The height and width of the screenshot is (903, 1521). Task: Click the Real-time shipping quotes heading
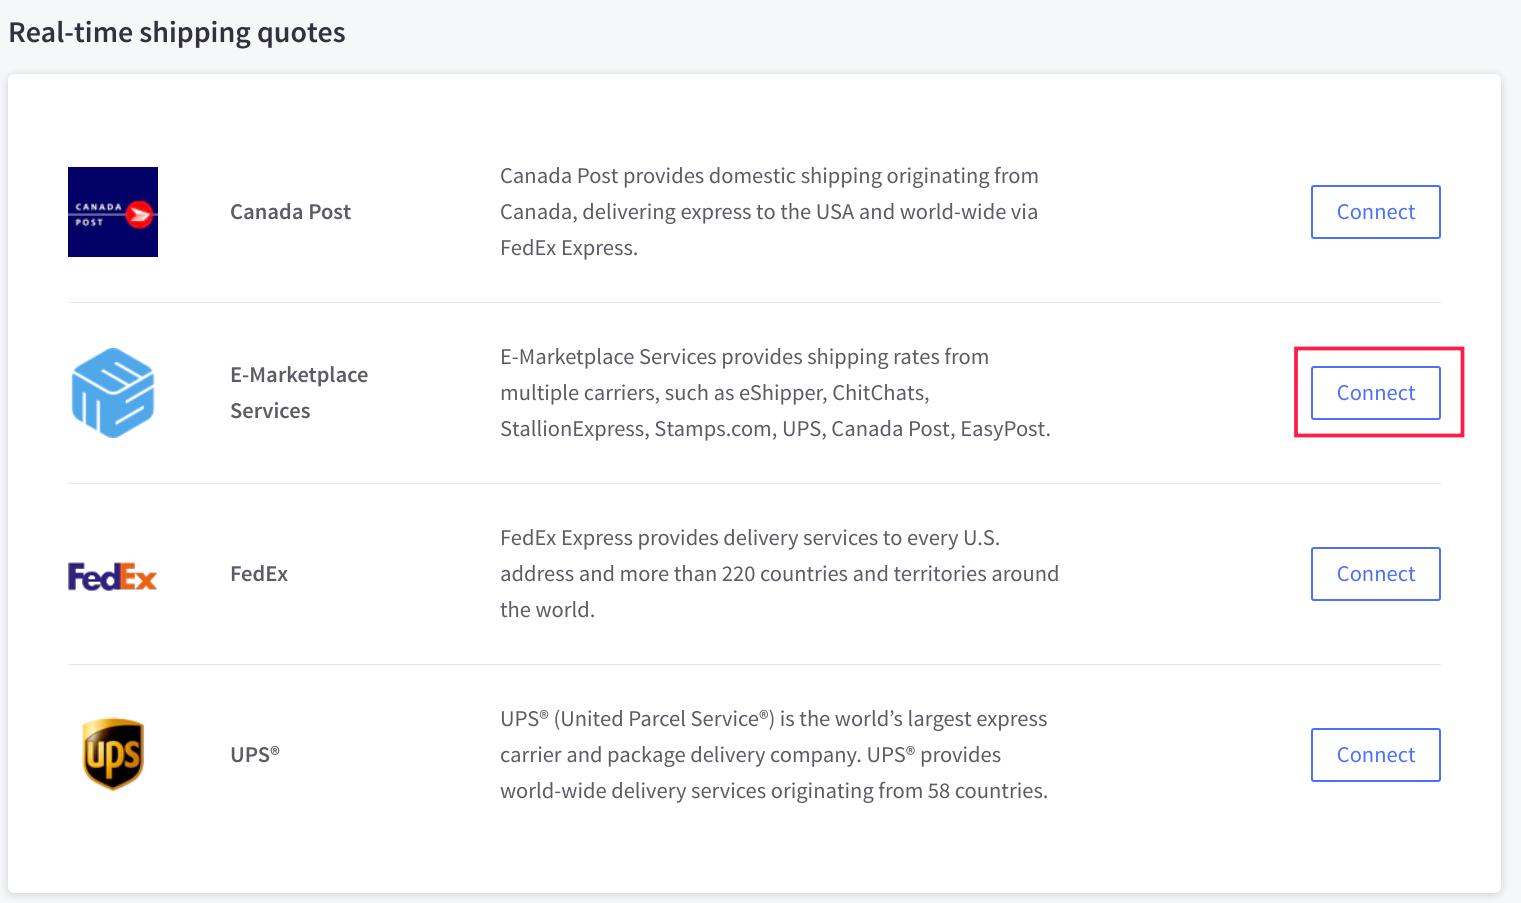(x=177, y=33)
